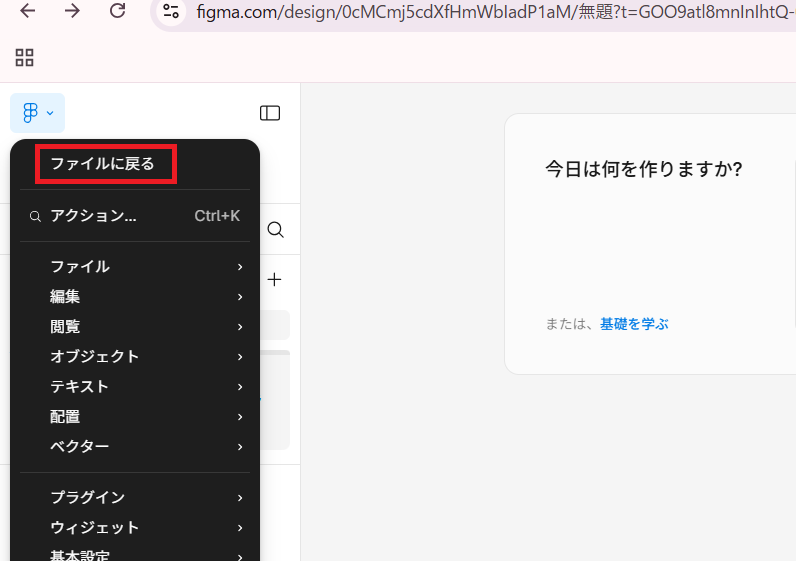Click the site info icon in address bar
Image resolution: width=796 pixels, height=561 pixels.
coord(171,11)
